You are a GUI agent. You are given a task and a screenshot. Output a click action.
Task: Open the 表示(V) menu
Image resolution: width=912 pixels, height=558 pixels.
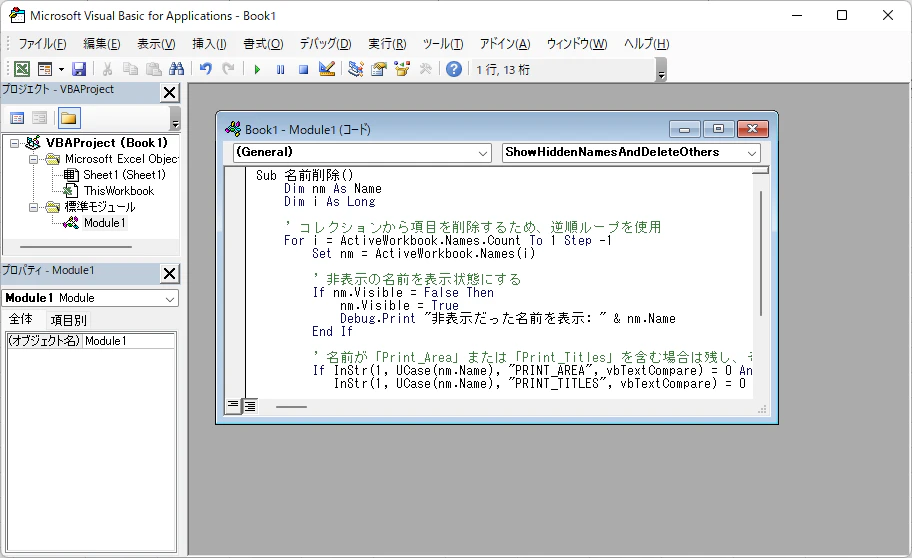(156, 44)
